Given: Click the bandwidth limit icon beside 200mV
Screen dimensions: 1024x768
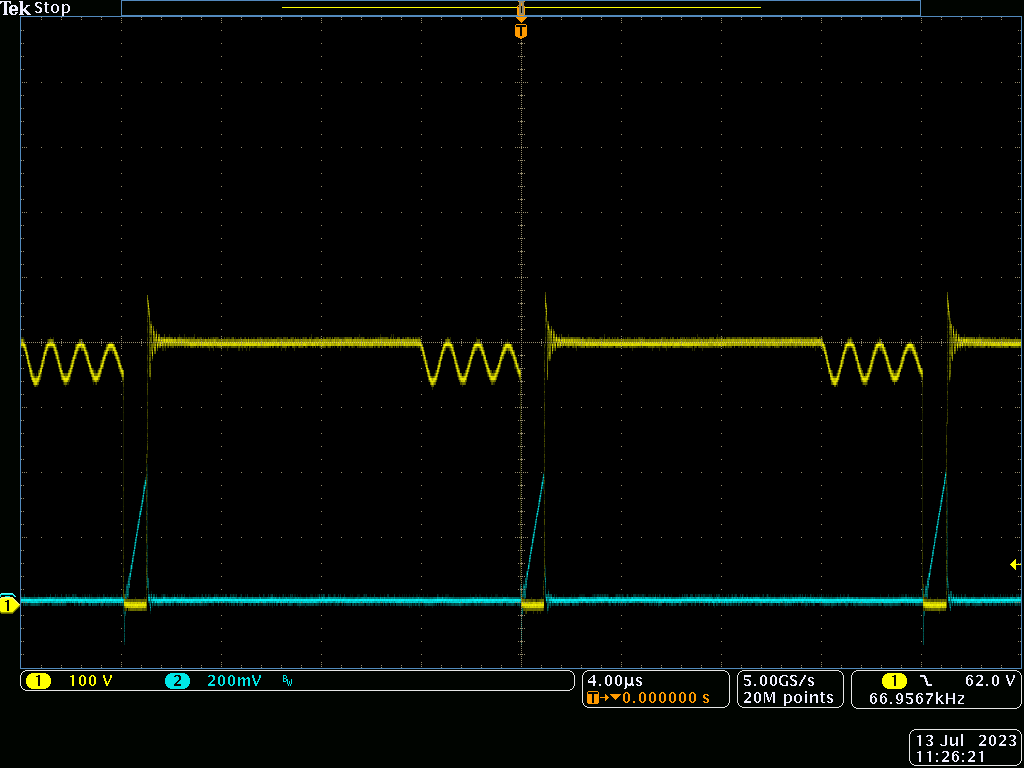Looking at the screenshot, I should click(288, 681).
